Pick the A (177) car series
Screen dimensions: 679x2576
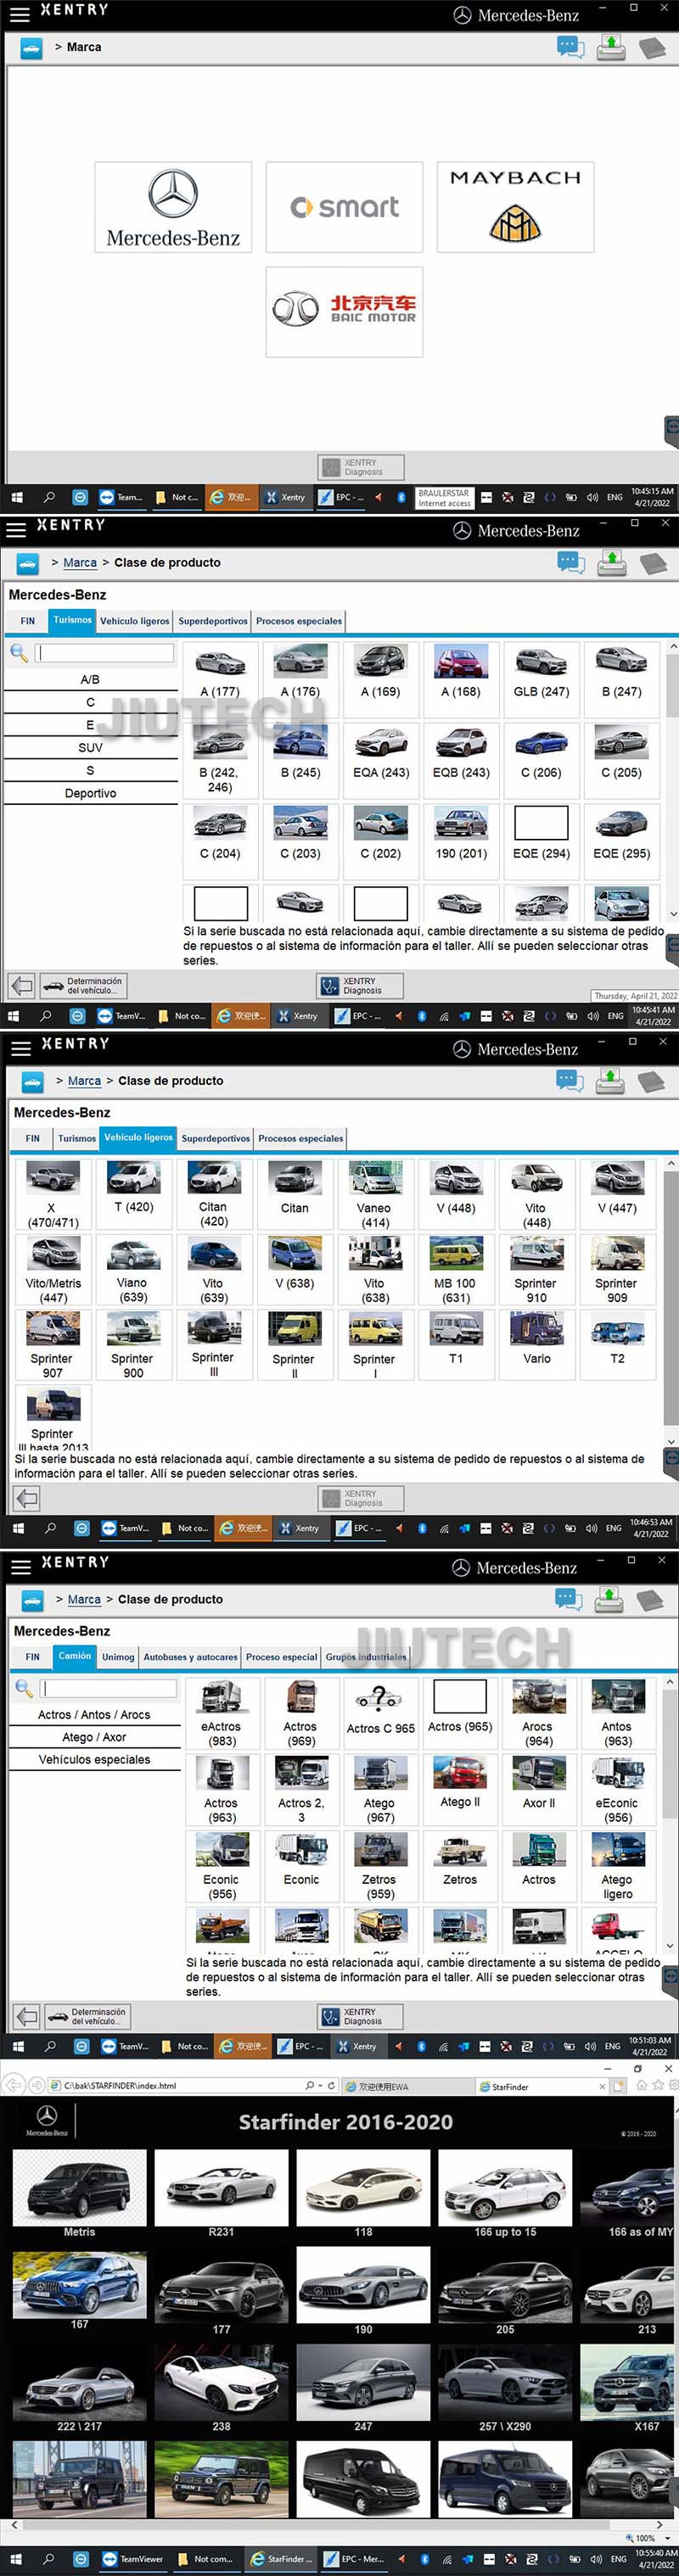[x=220, y=671]
